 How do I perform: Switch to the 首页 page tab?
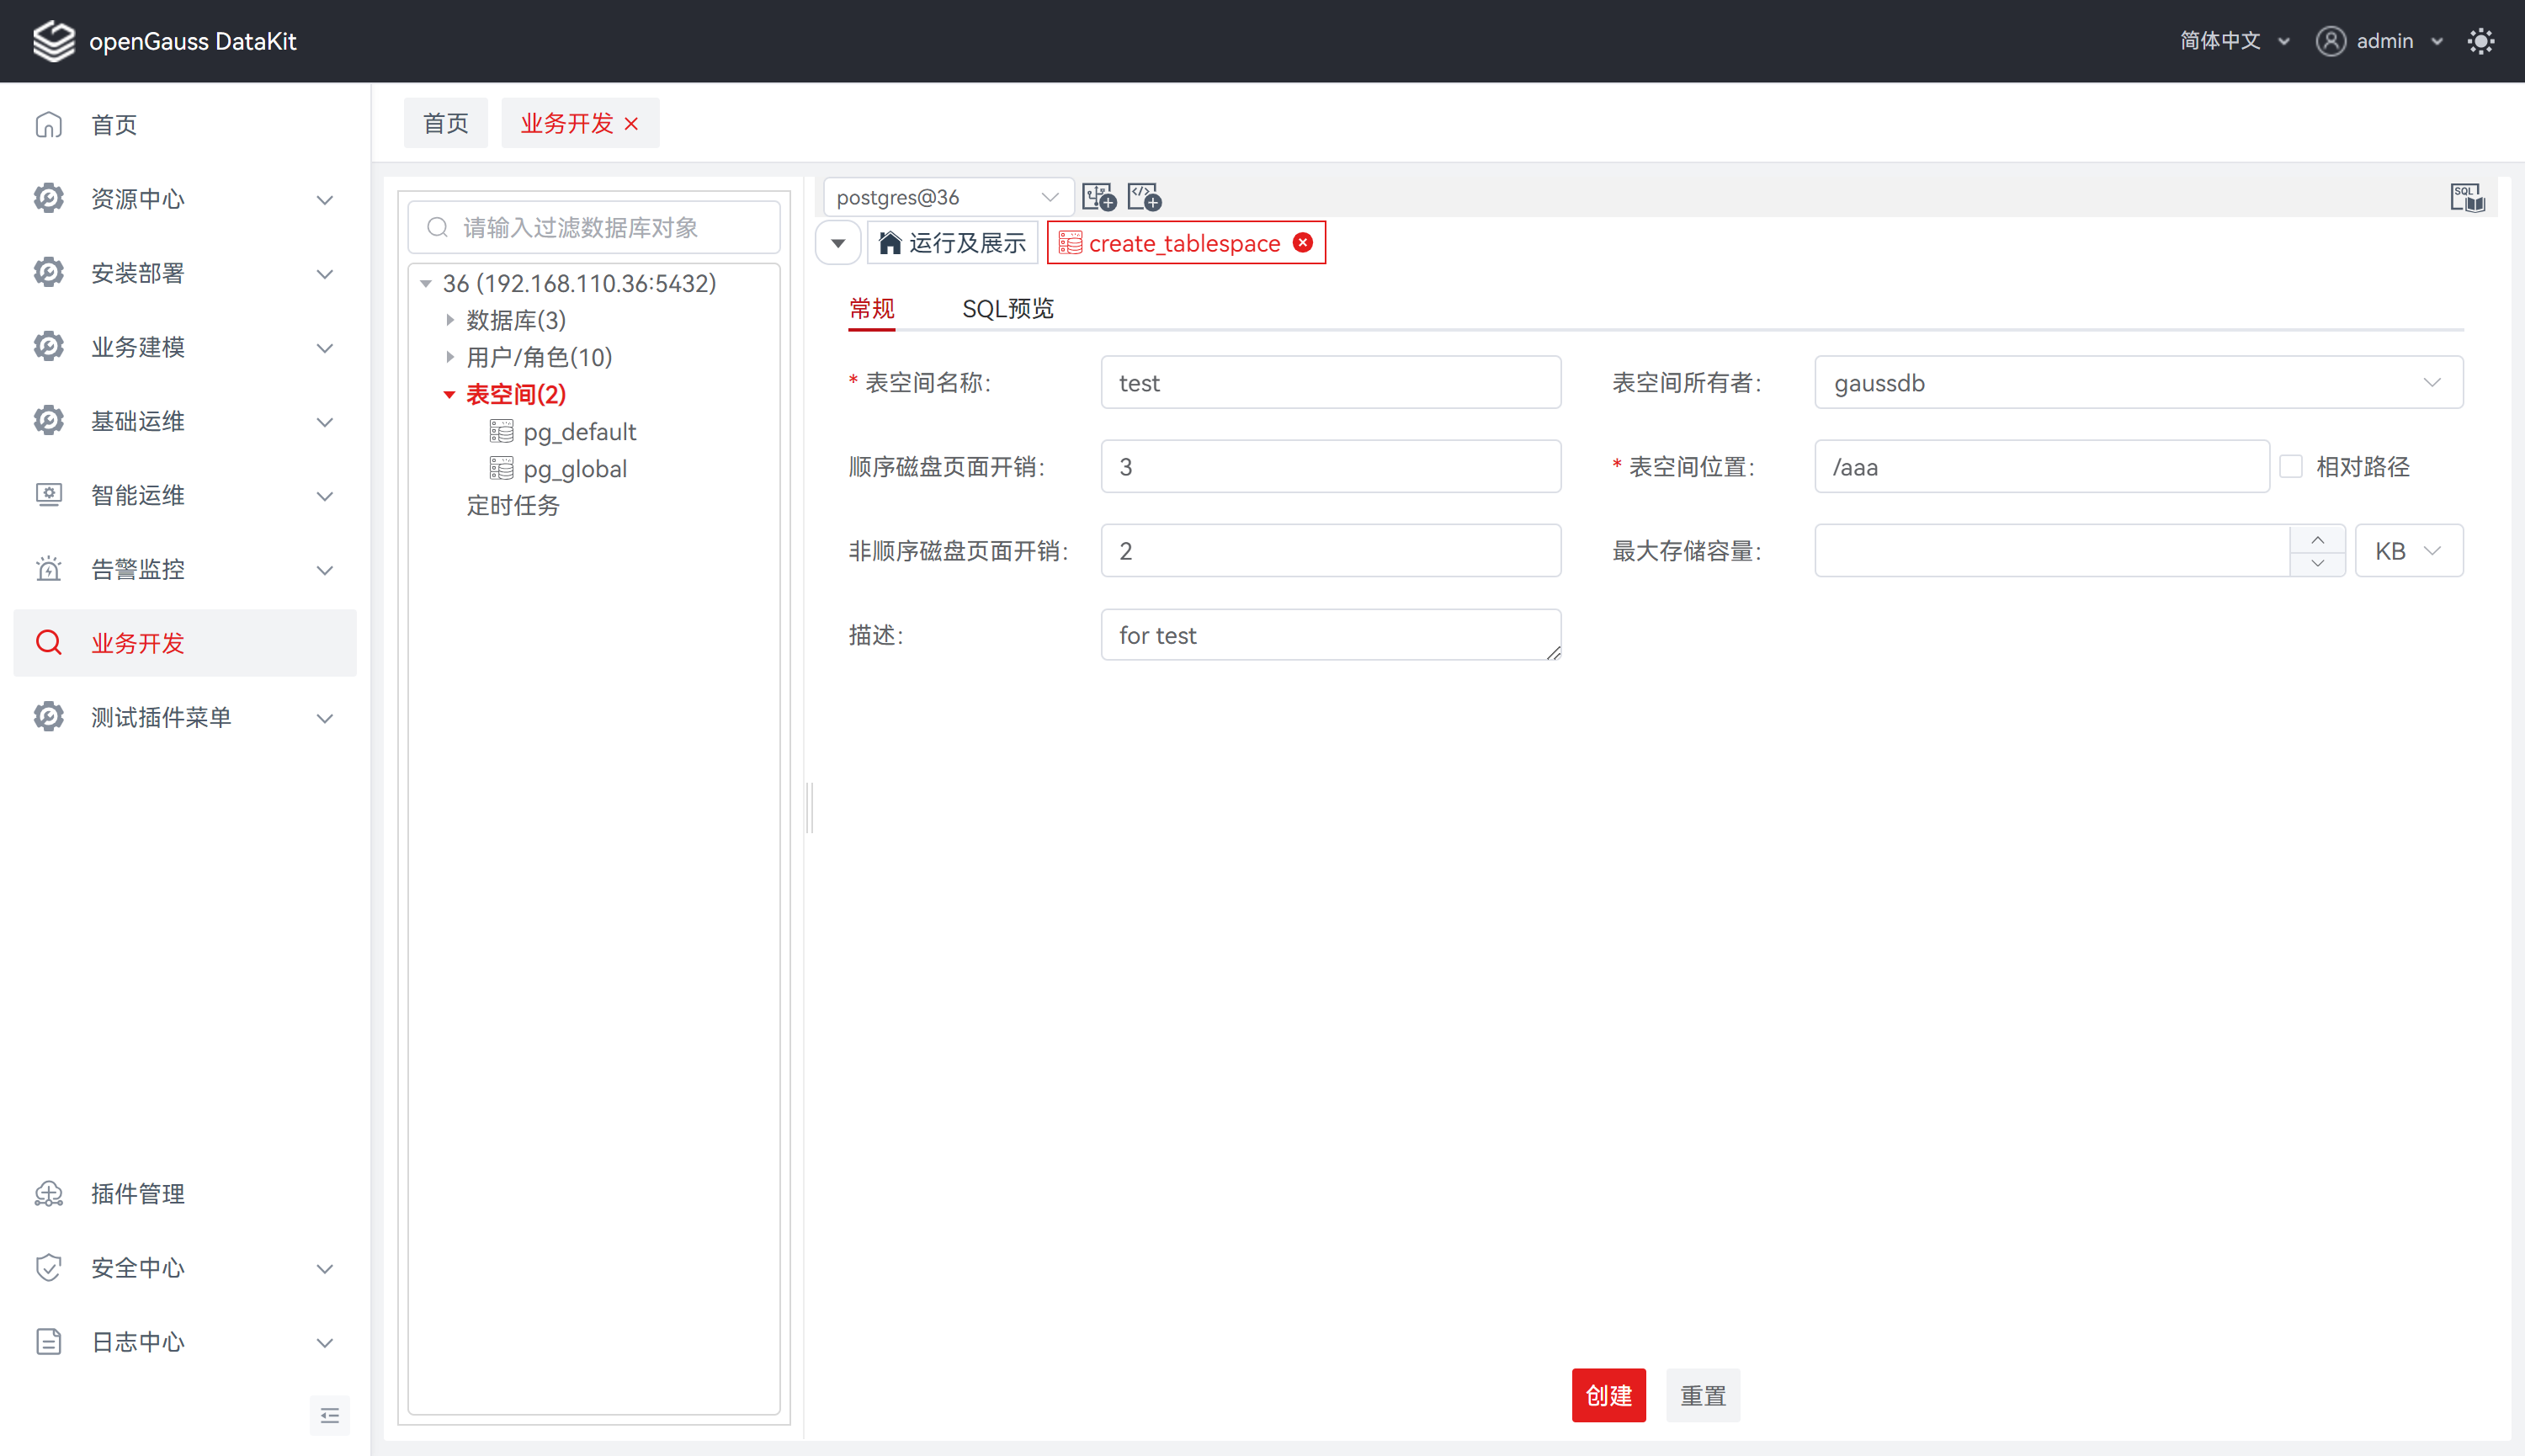(x=446, y=123)
